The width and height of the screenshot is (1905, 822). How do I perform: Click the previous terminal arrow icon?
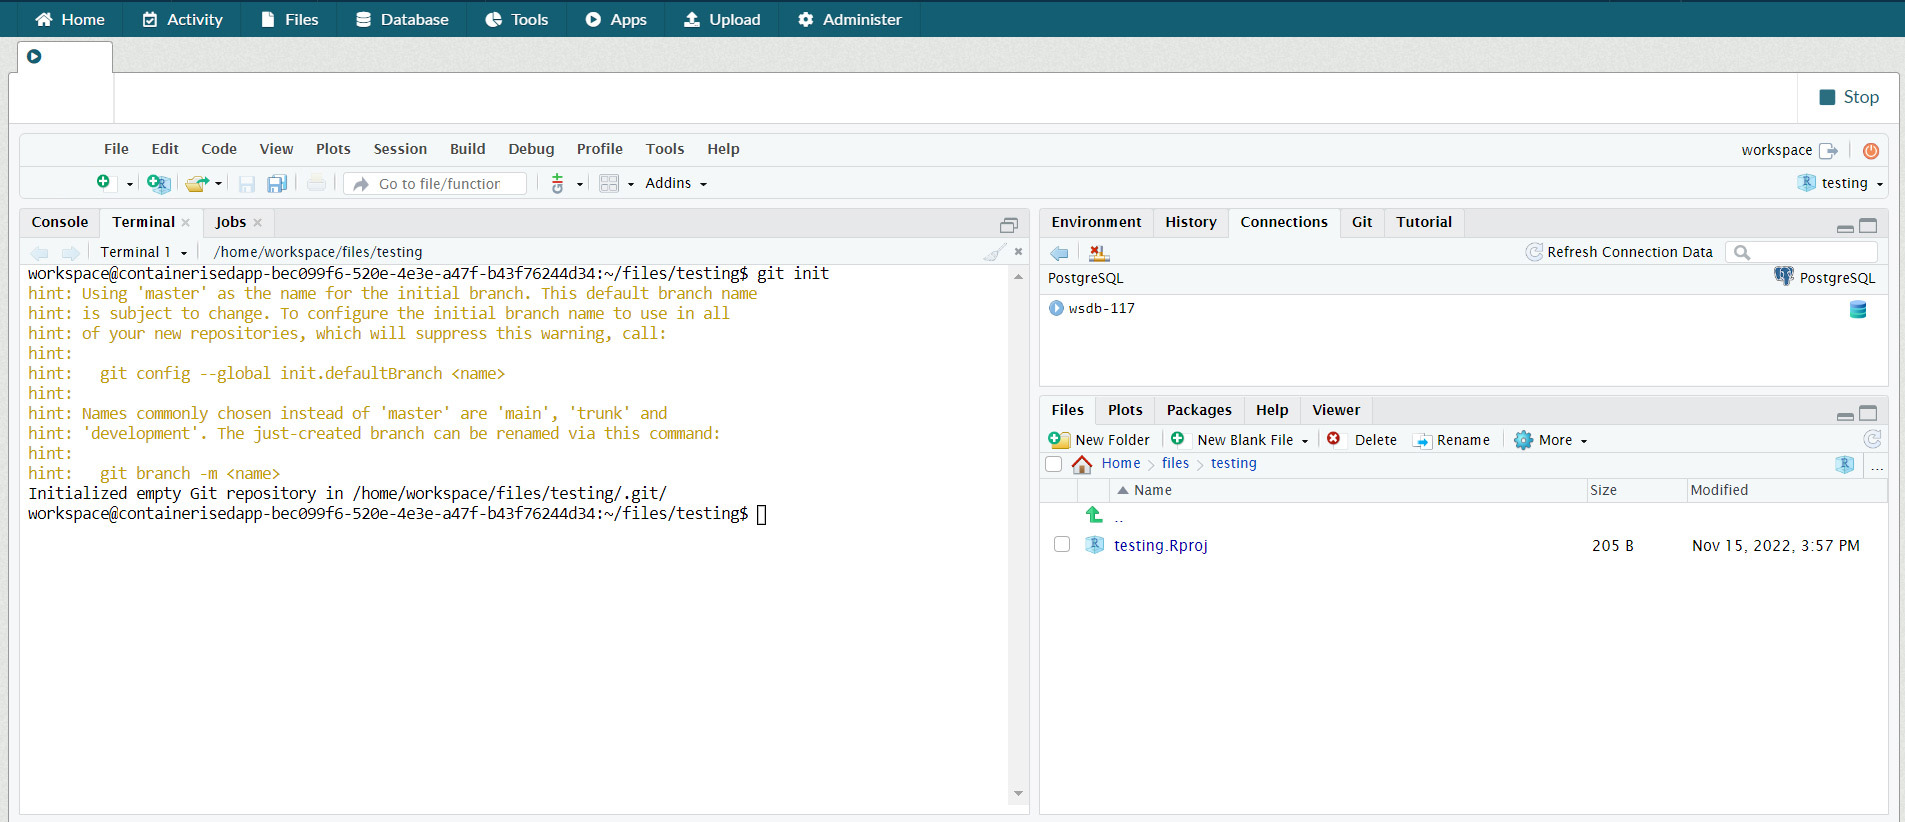(40, 252)
